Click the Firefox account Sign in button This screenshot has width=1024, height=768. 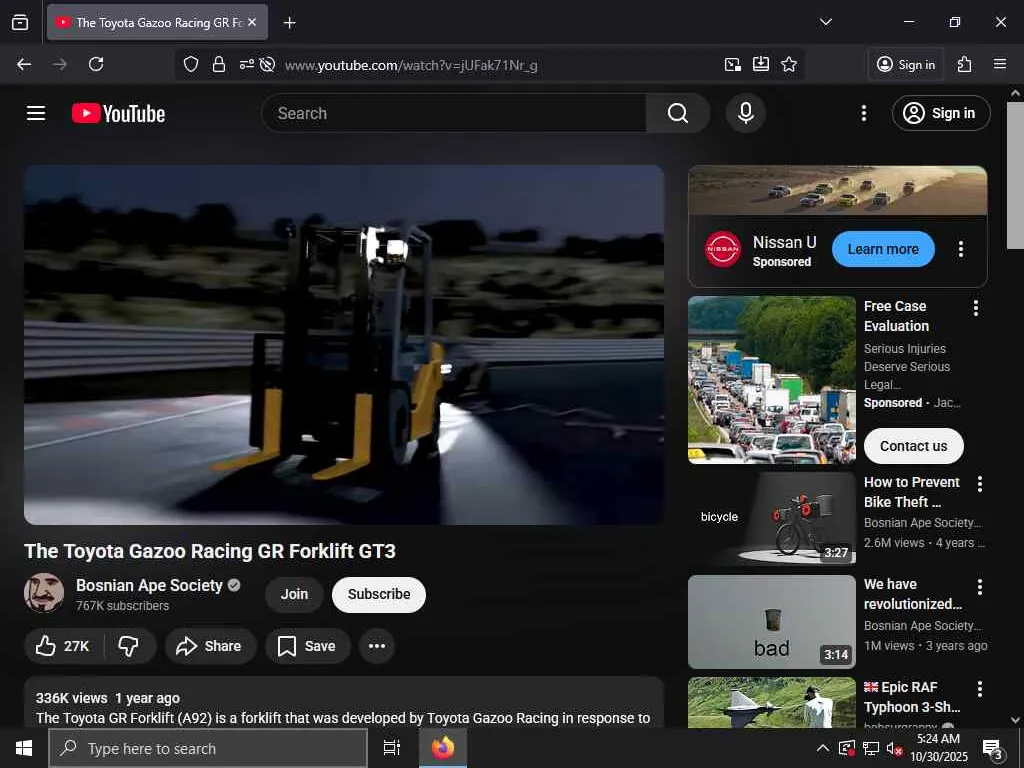coord(906,64)
